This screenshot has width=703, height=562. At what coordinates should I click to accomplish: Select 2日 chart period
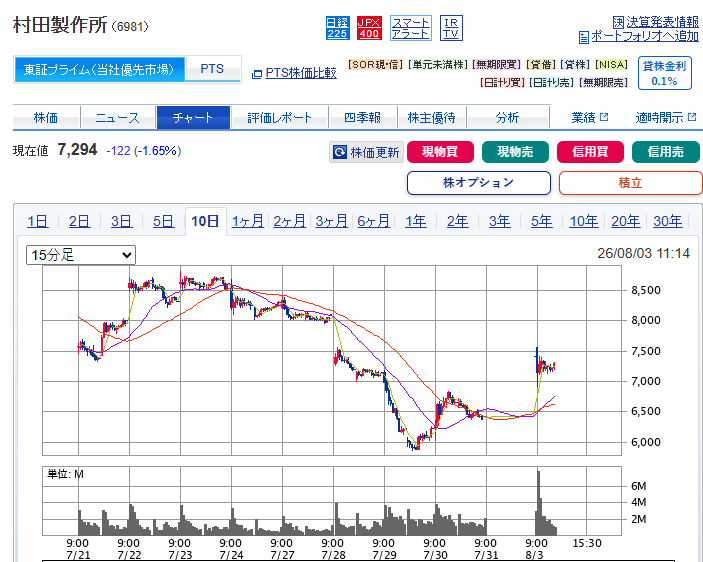(79, 221)
